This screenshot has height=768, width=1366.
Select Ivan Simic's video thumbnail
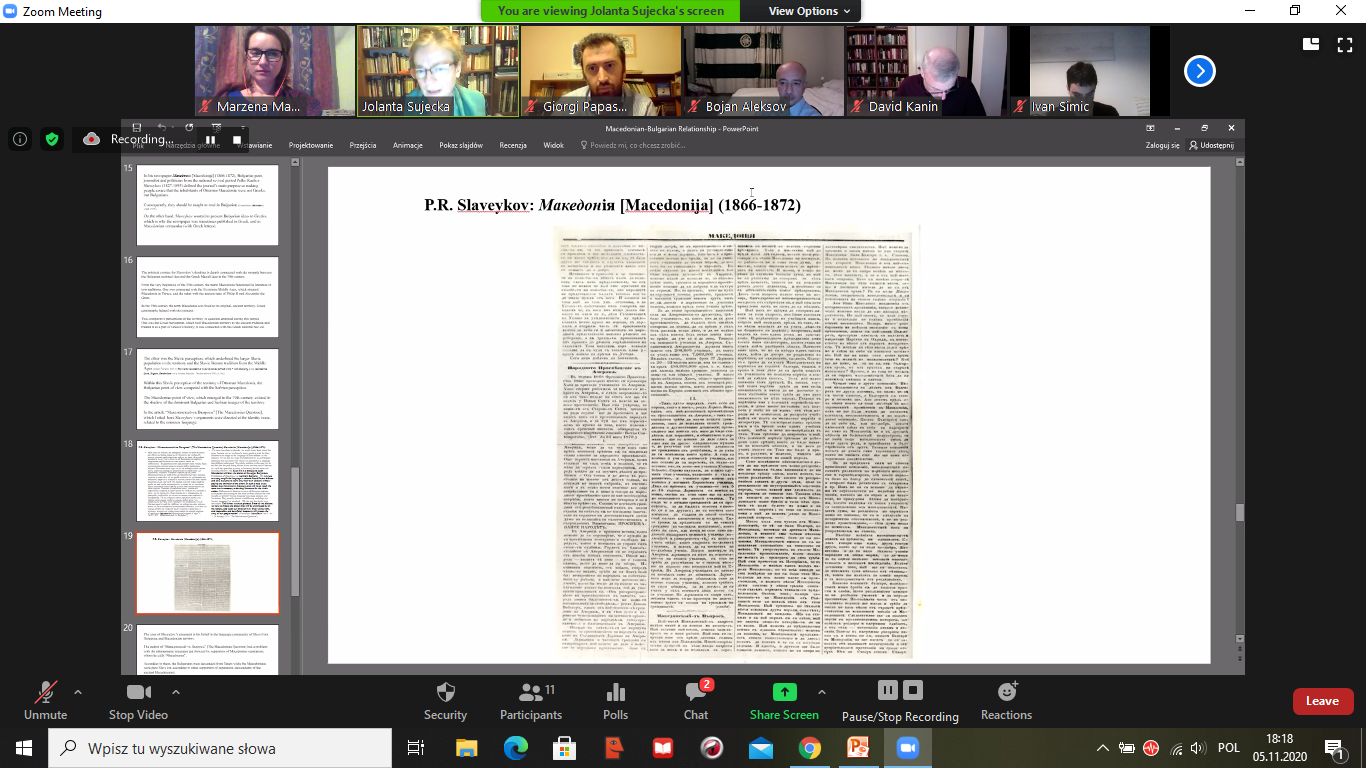pos(1090,71)
